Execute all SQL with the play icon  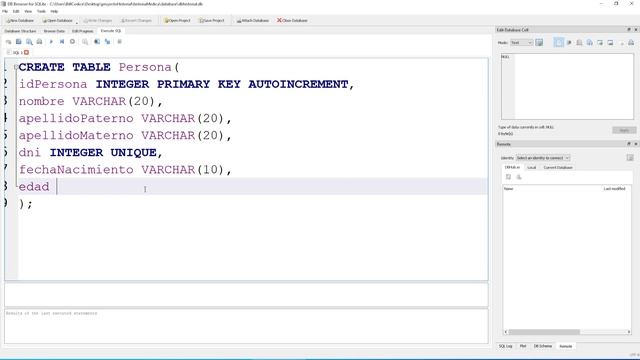click(51, 42)
